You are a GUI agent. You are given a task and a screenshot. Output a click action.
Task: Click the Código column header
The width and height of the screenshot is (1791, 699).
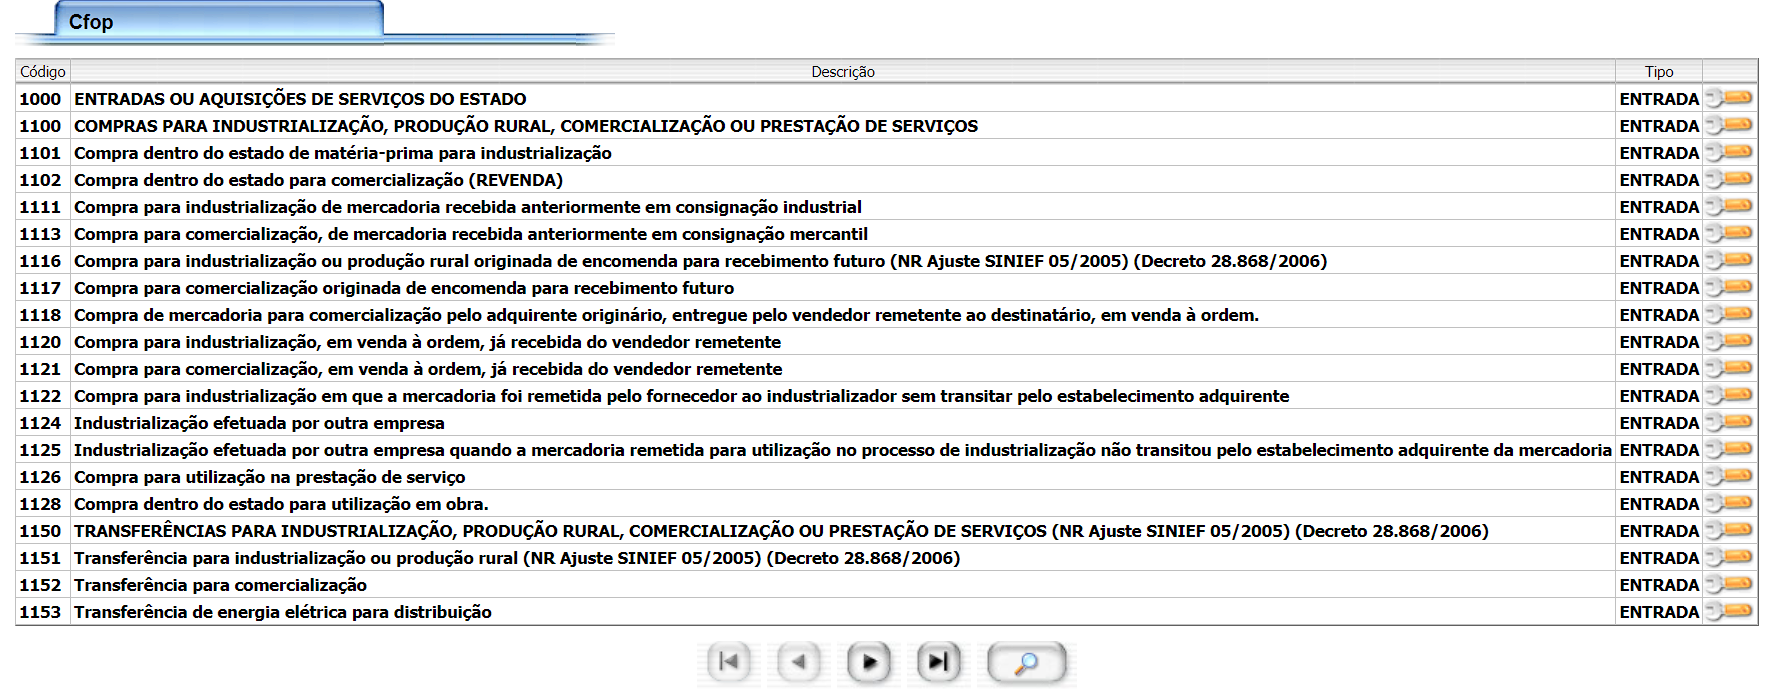(x=43, y=72)
